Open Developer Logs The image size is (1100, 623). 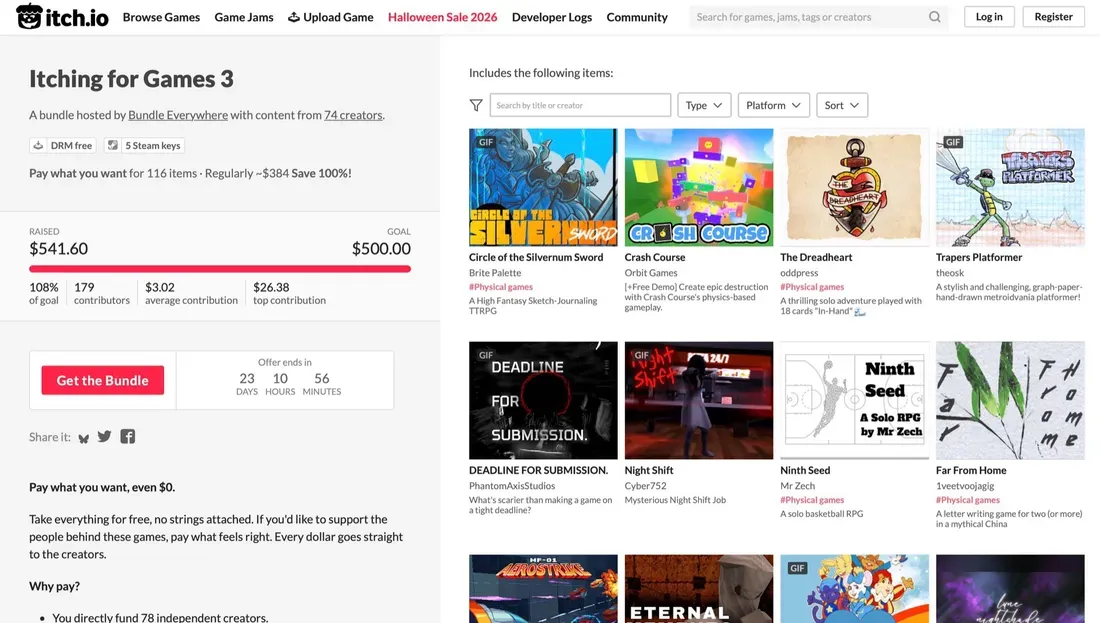552,17
